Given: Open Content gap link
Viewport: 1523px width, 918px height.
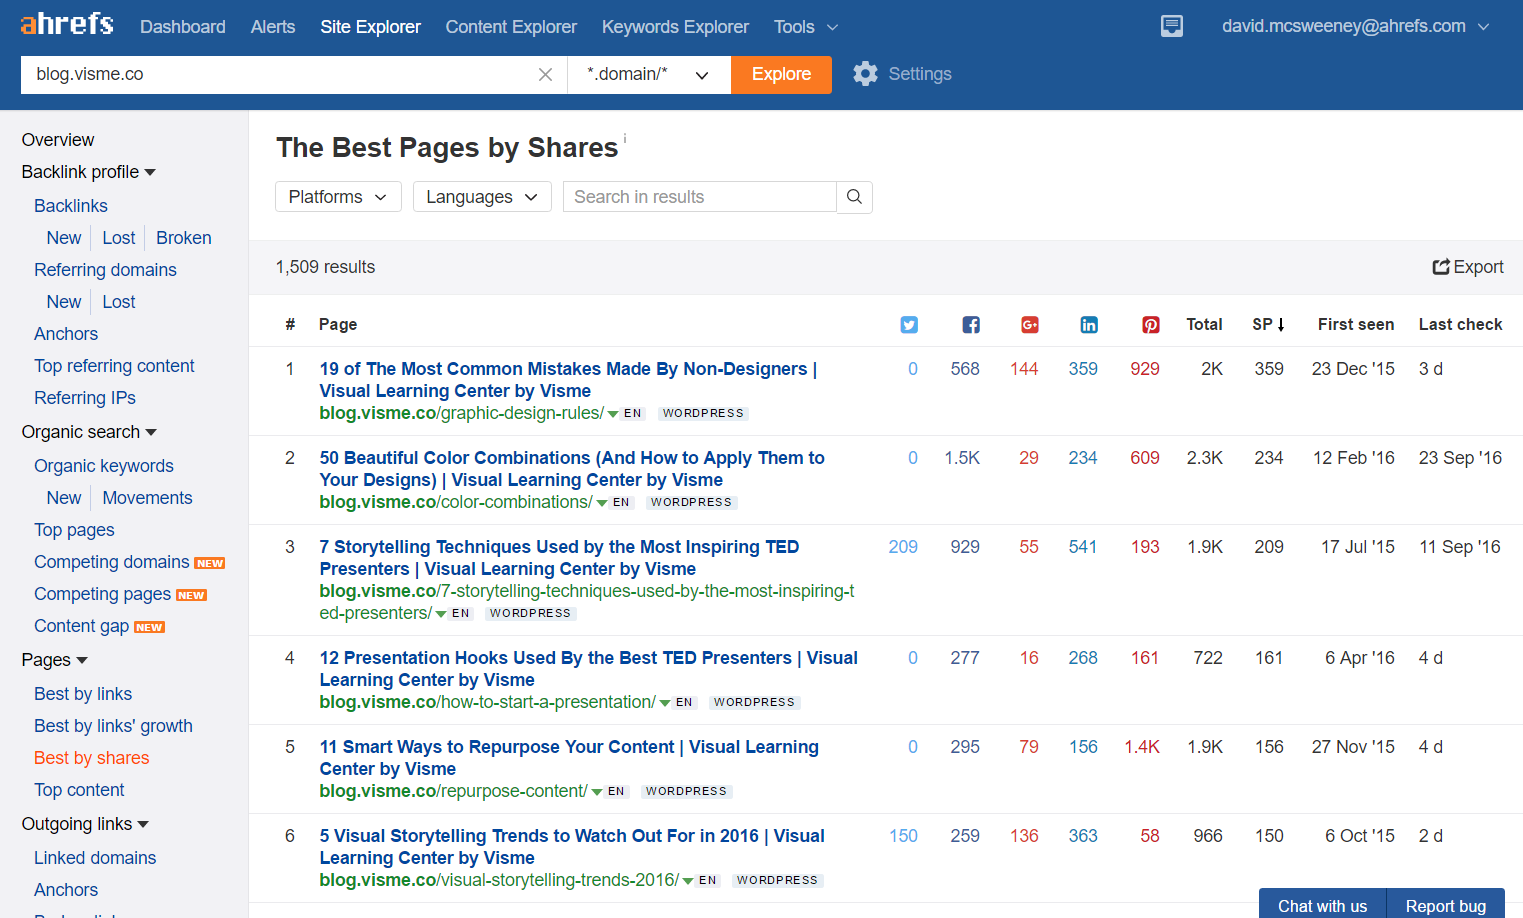Looking at the screenshot, I should pyautogui.click(x=81, y=626).
